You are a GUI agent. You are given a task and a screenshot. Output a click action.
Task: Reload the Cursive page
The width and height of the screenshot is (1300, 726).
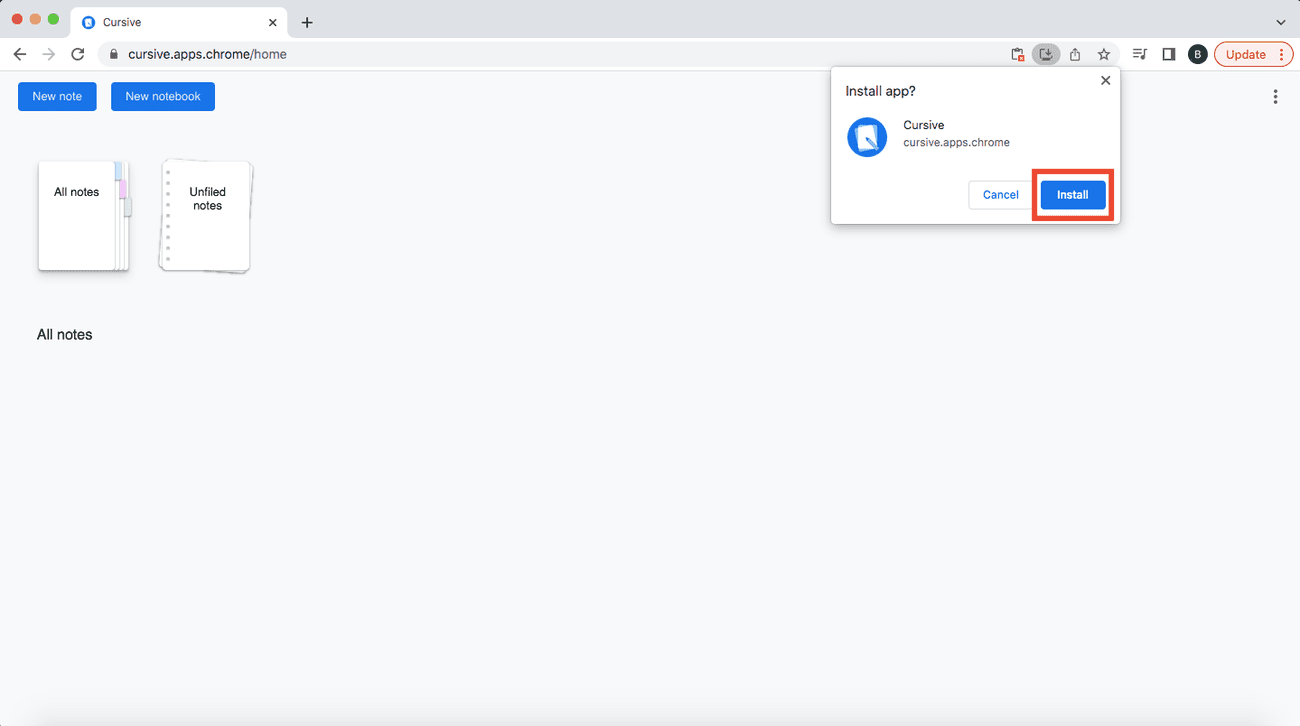(x=78, y=54)
